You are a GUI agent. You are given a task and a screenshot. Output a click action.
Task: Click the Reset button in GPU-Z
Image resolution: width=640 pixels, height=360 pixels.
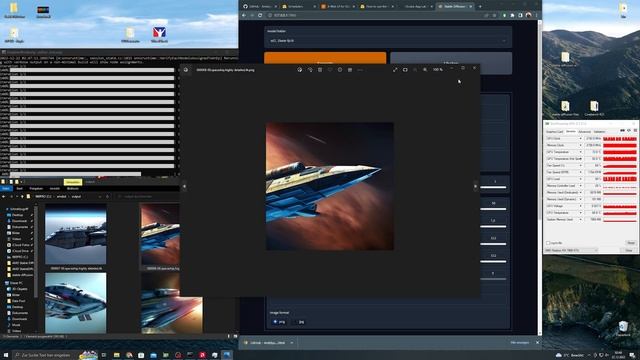[631, 243]
